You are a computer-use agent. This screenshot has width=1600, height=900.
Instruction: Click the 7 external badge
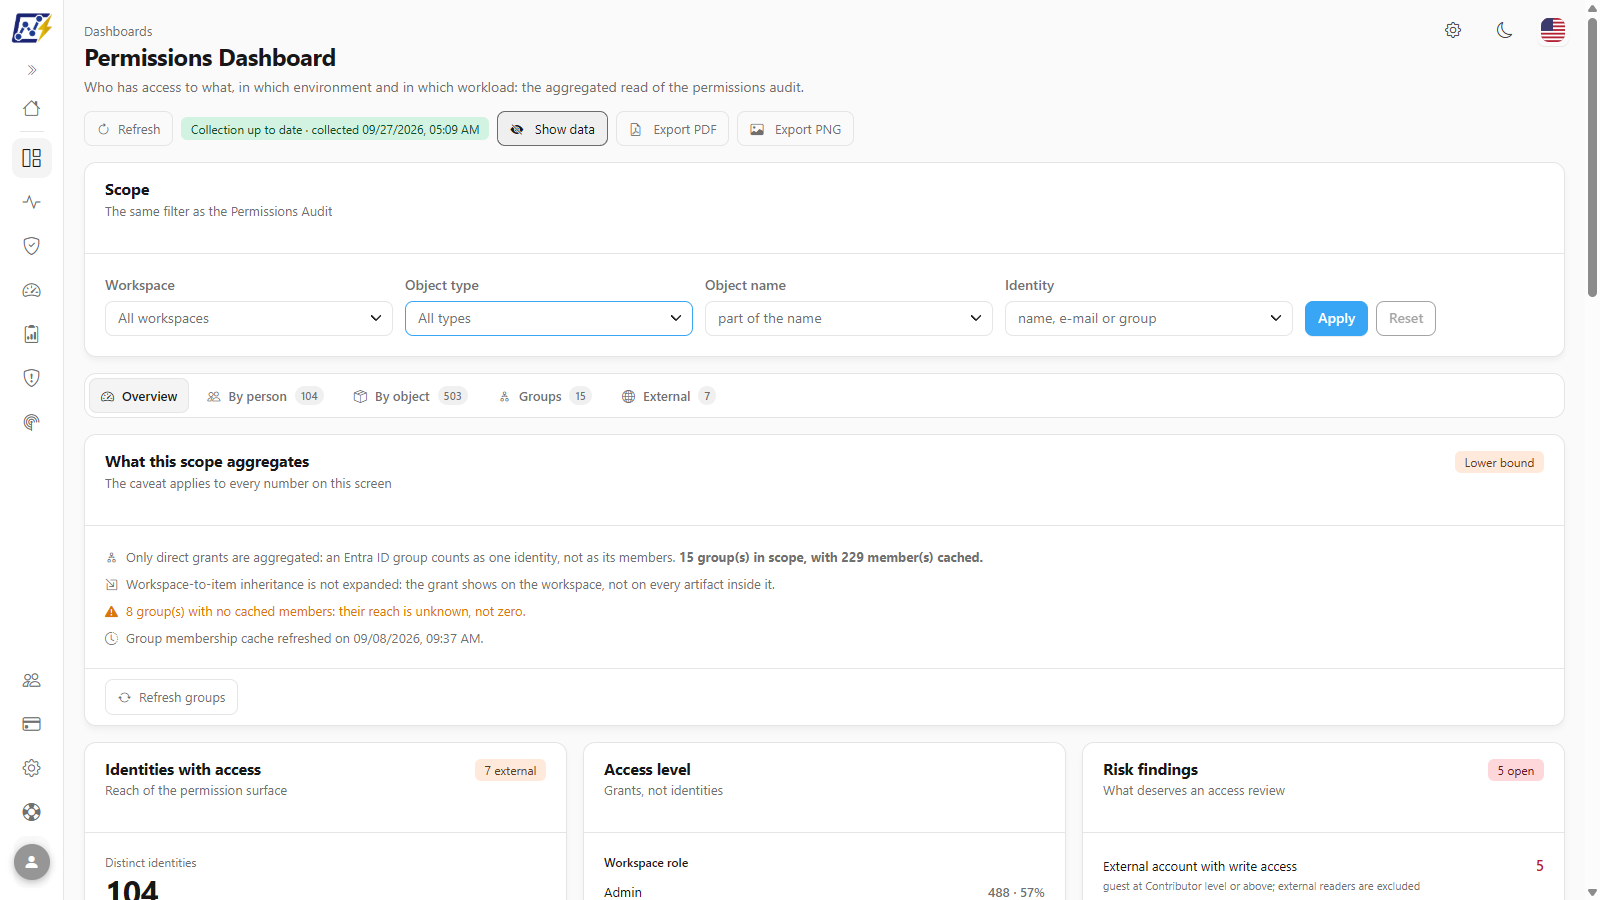tap(510, 770)
